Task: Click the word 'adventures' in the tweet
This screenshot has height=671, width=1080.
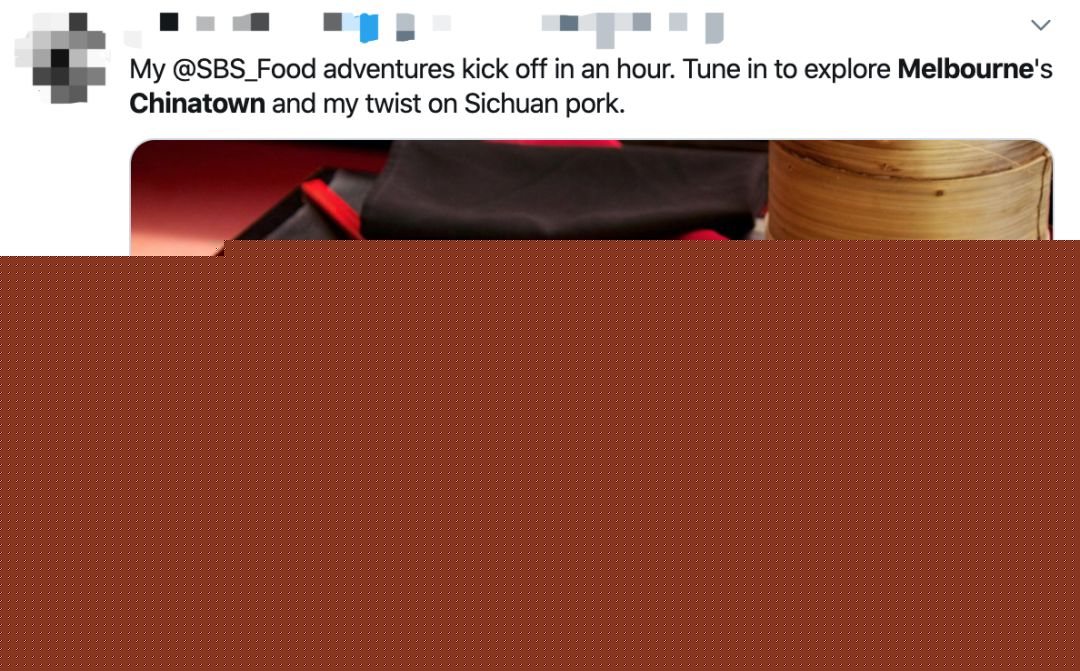Action: tap(388, 70)
